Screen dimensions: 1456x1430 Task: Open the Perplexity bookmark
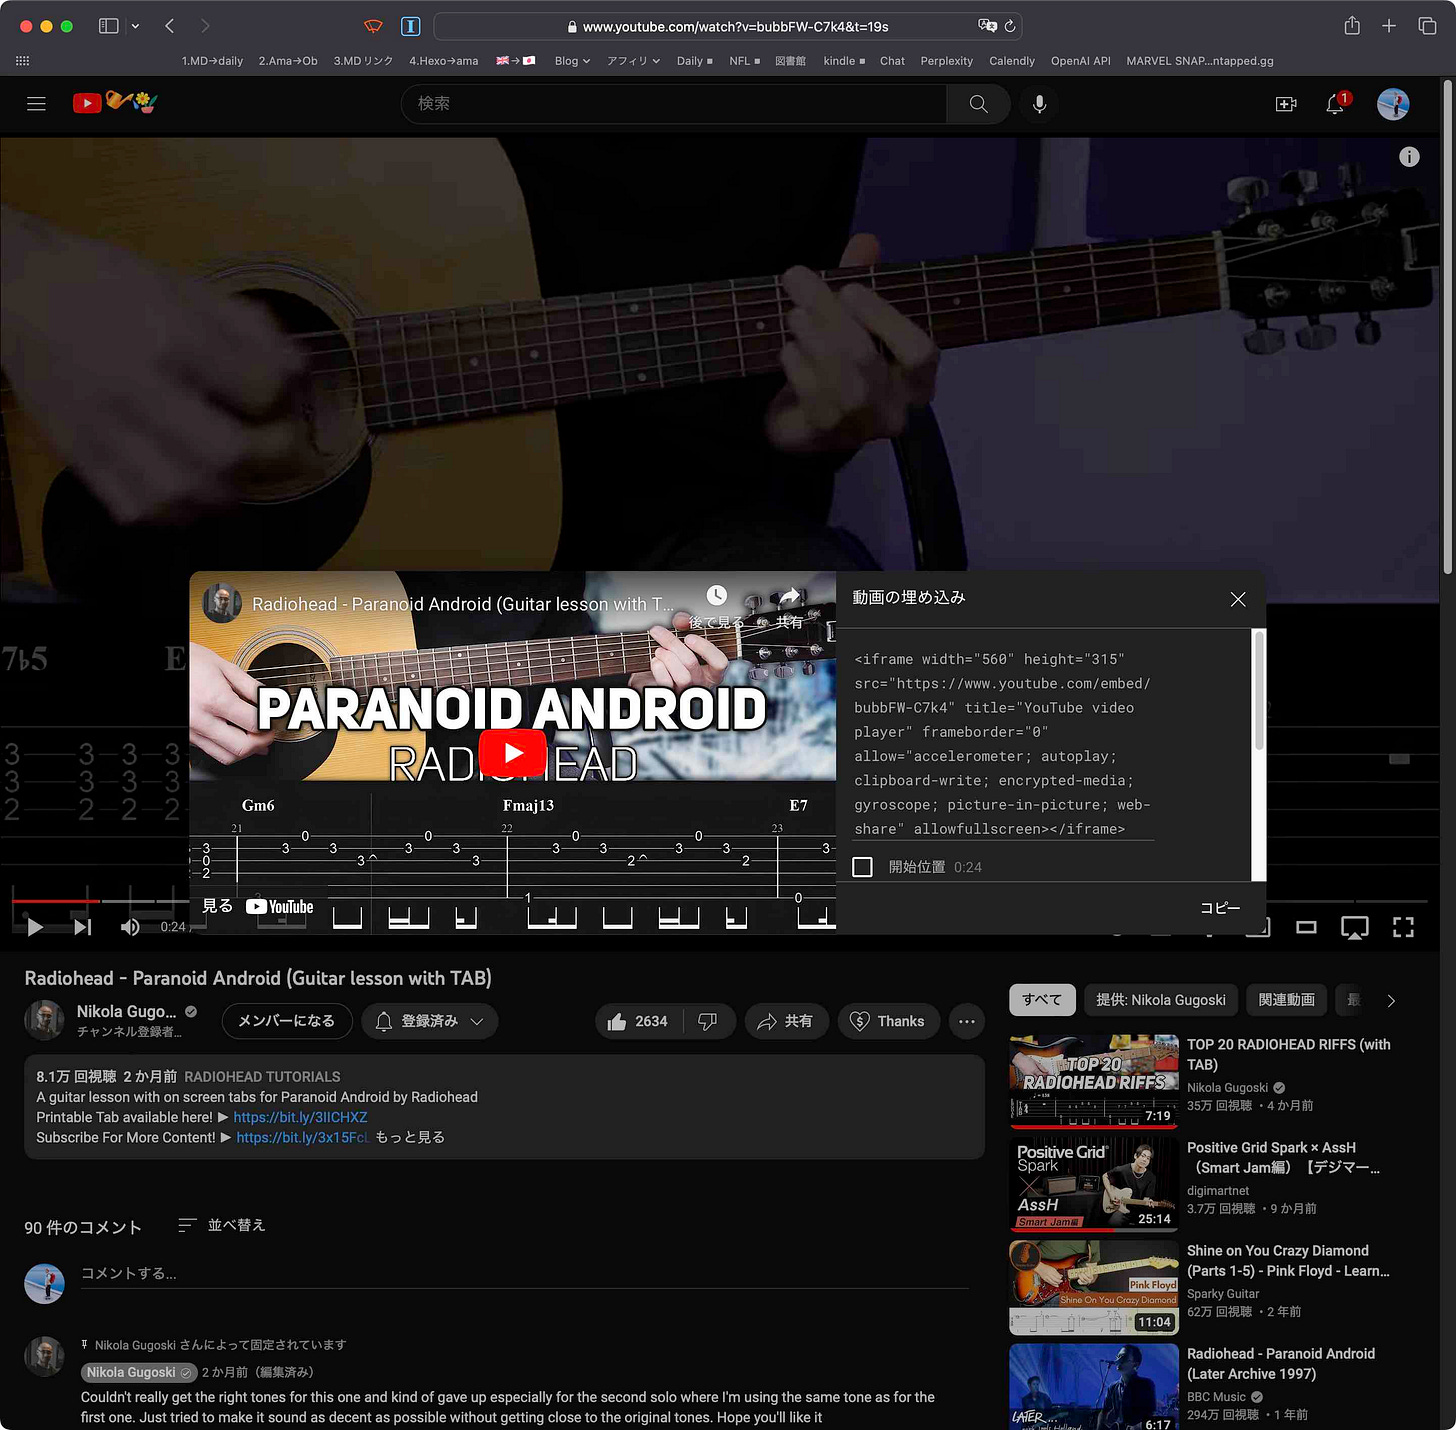pyautogui.click(x=946, y=61)
